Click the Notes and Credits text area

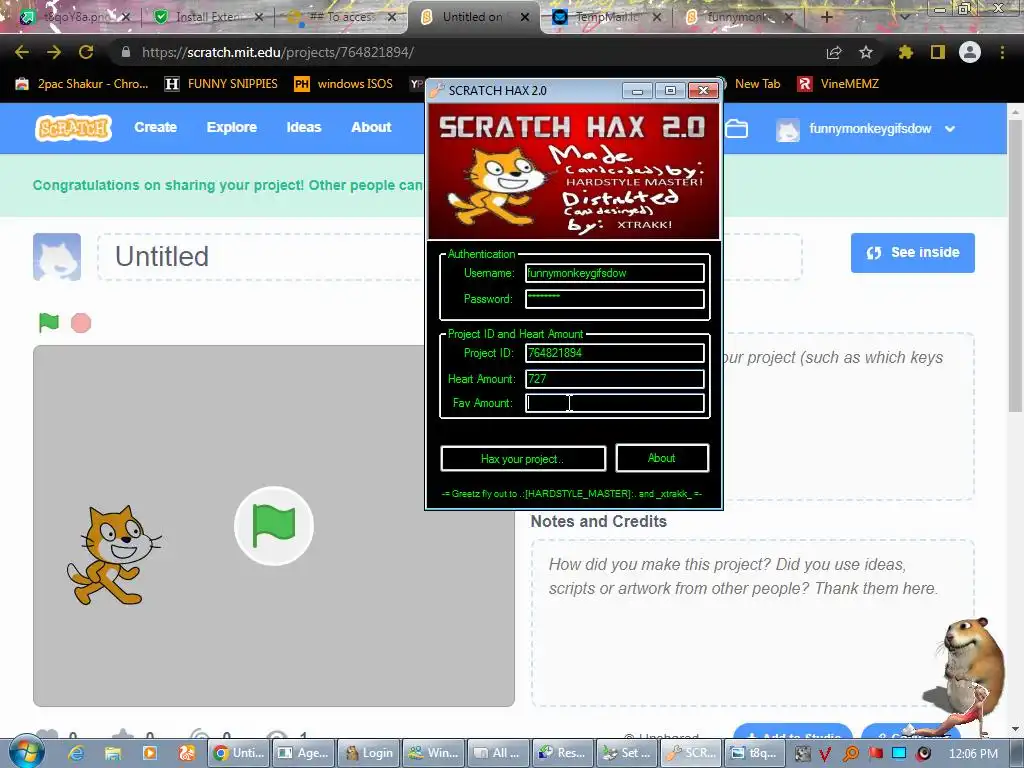(752, 622)
